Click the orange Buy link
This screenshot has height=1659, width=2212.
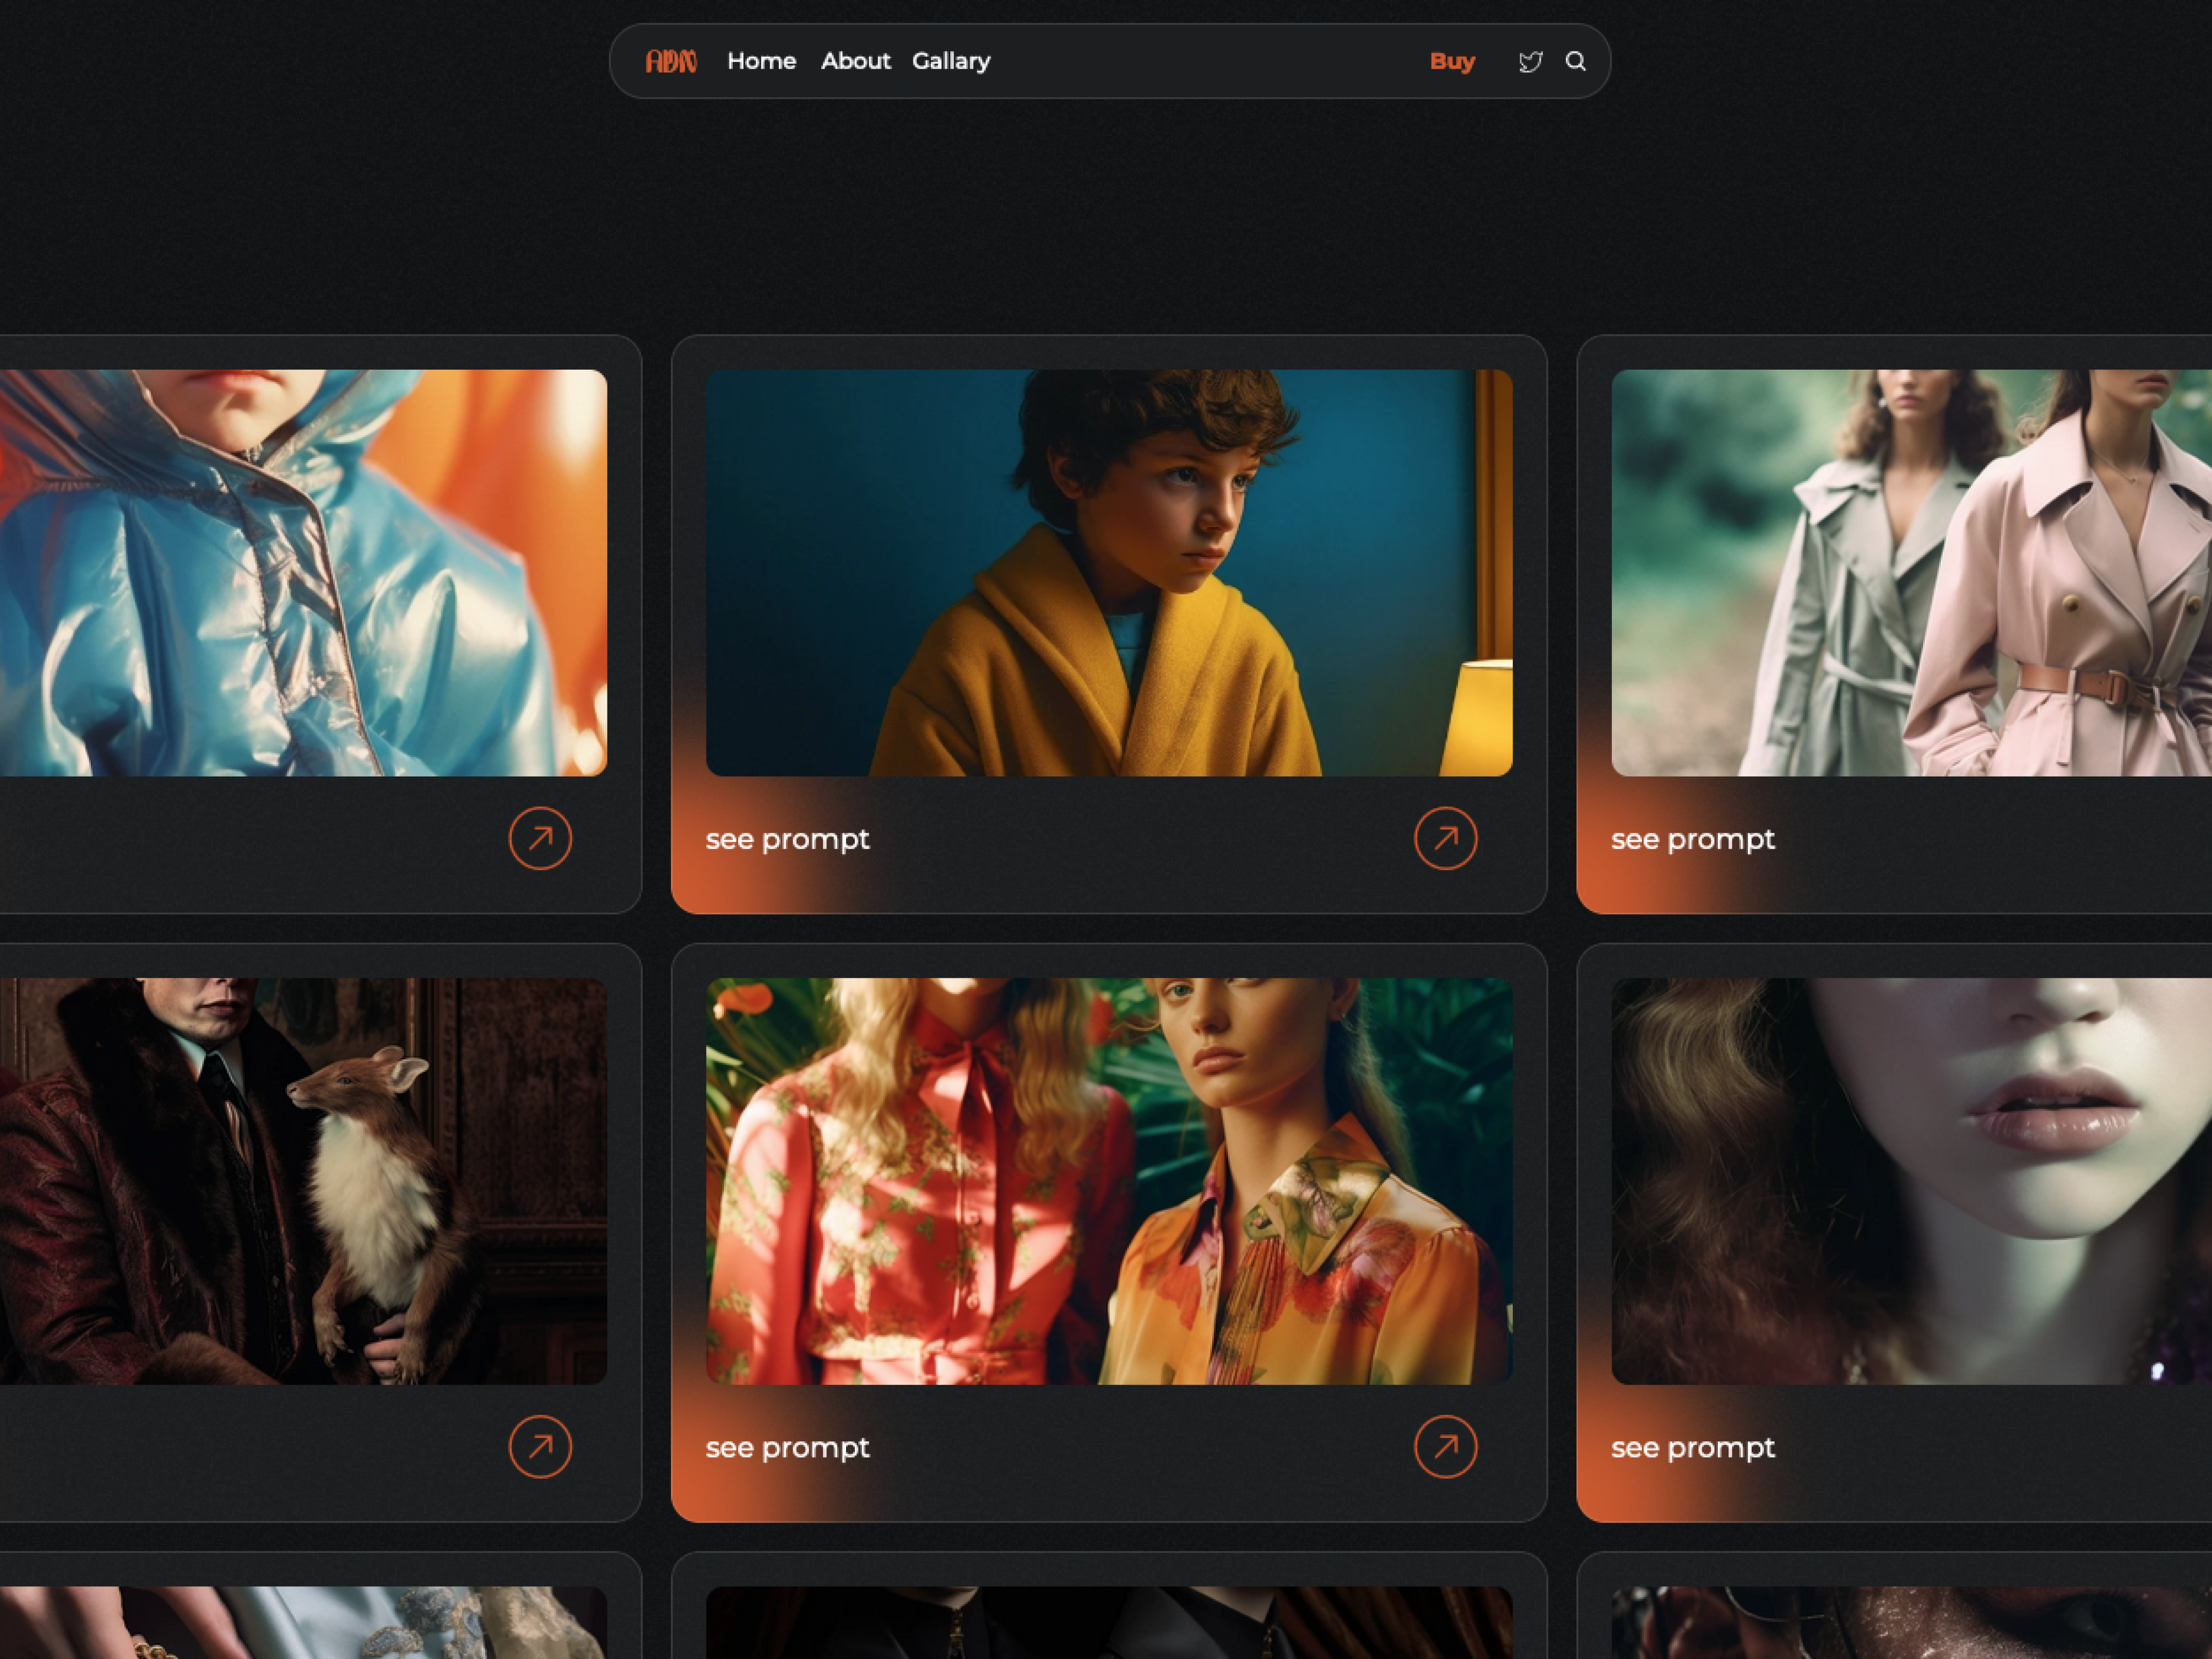(x=1452, y=62)
